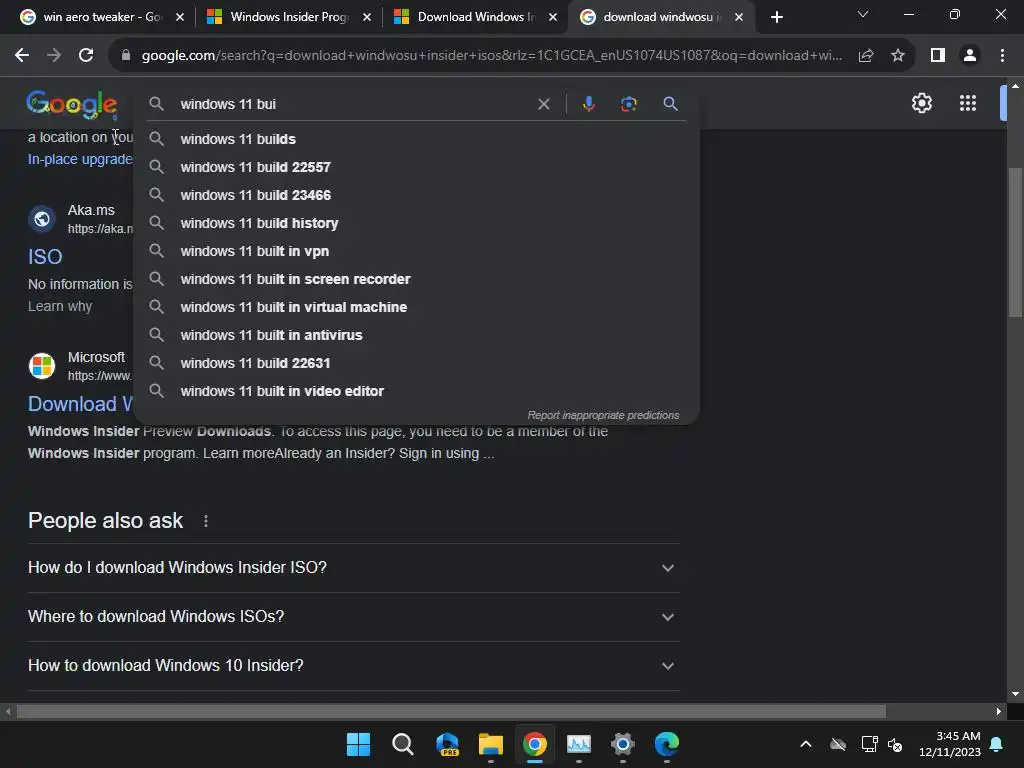Expand Where to download Windows ISOs

tap(353, 616)
